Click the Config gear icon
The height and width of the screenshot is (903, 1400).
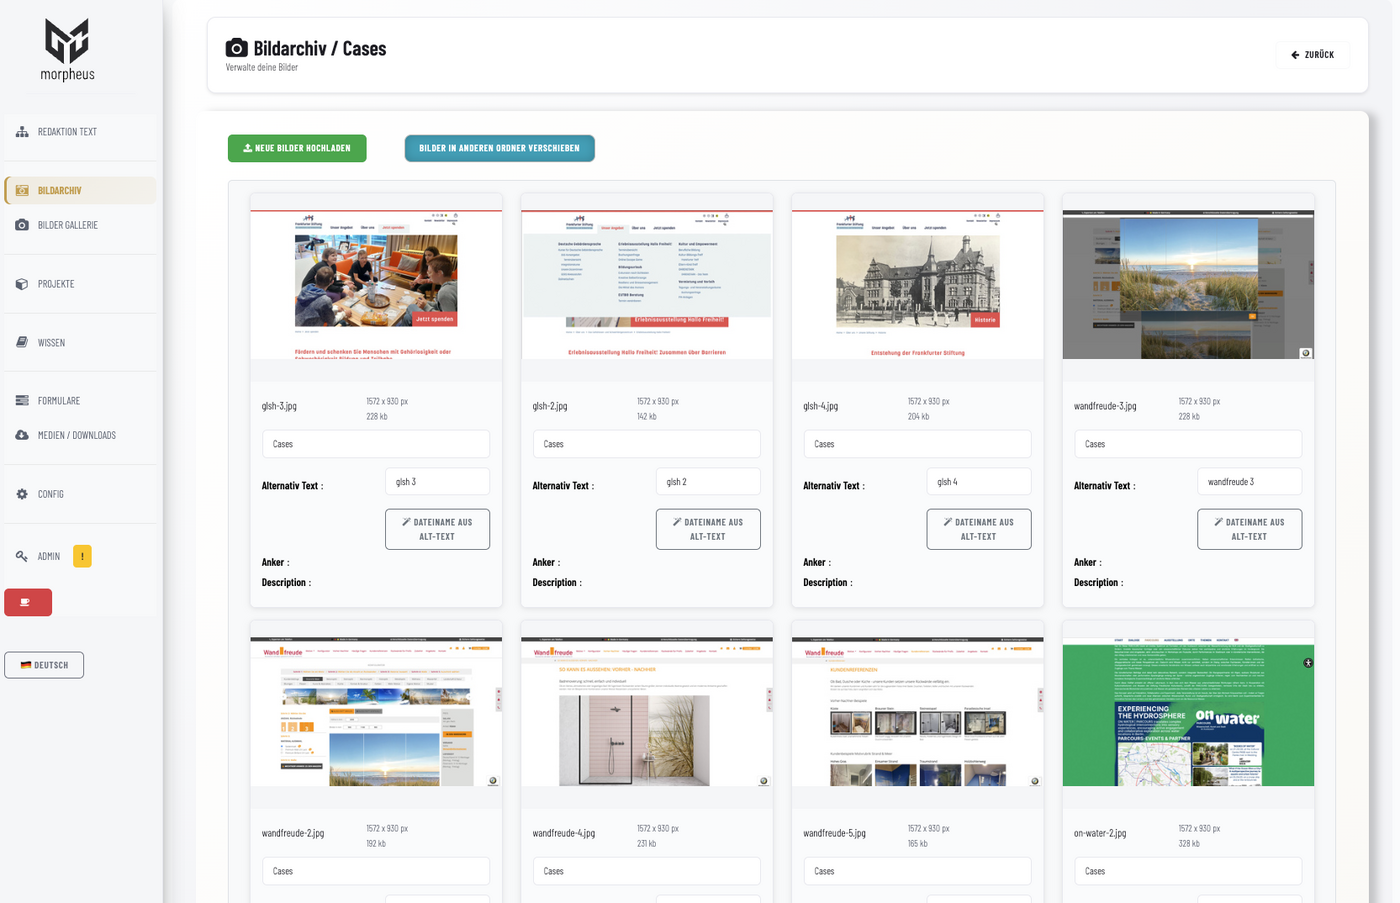[x=22, y=494]
